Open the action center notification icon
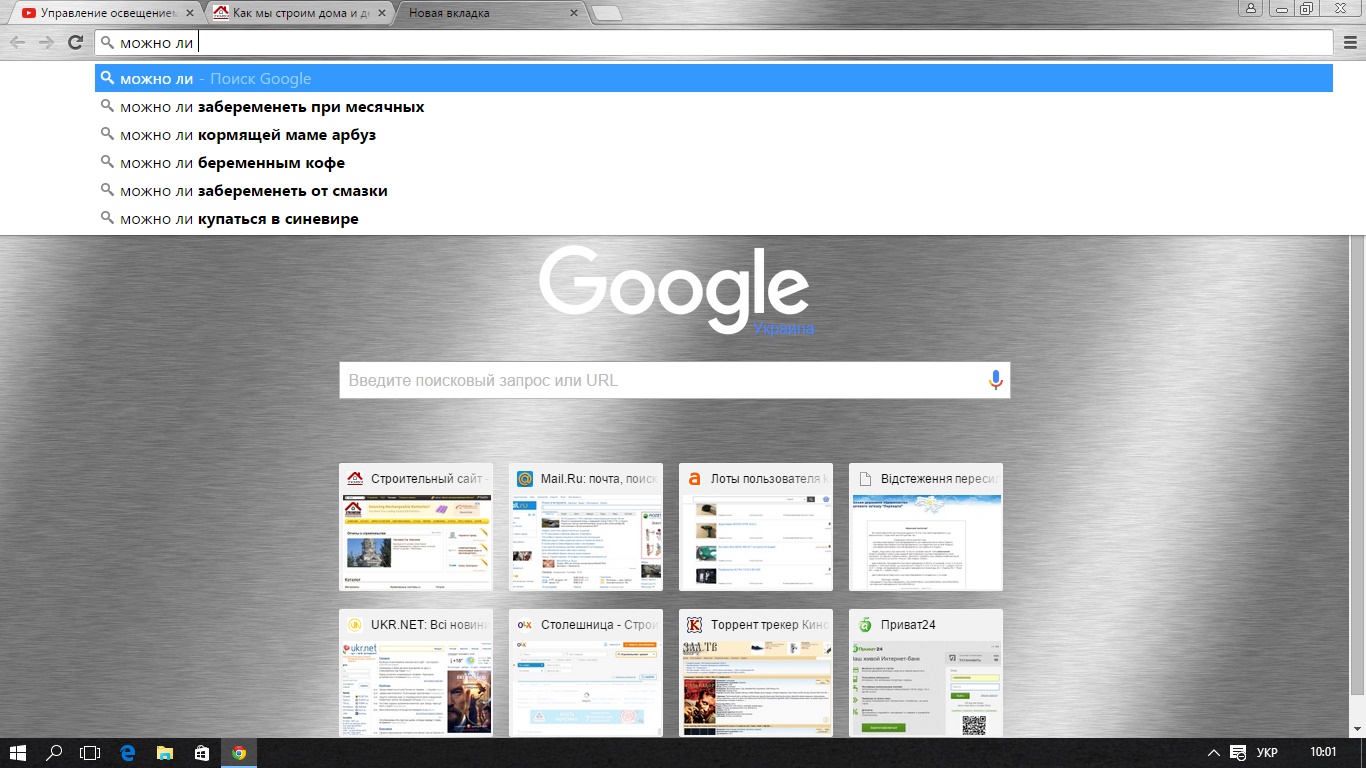This screenshot has width=1366, height=768. (x=1237, y=752)
